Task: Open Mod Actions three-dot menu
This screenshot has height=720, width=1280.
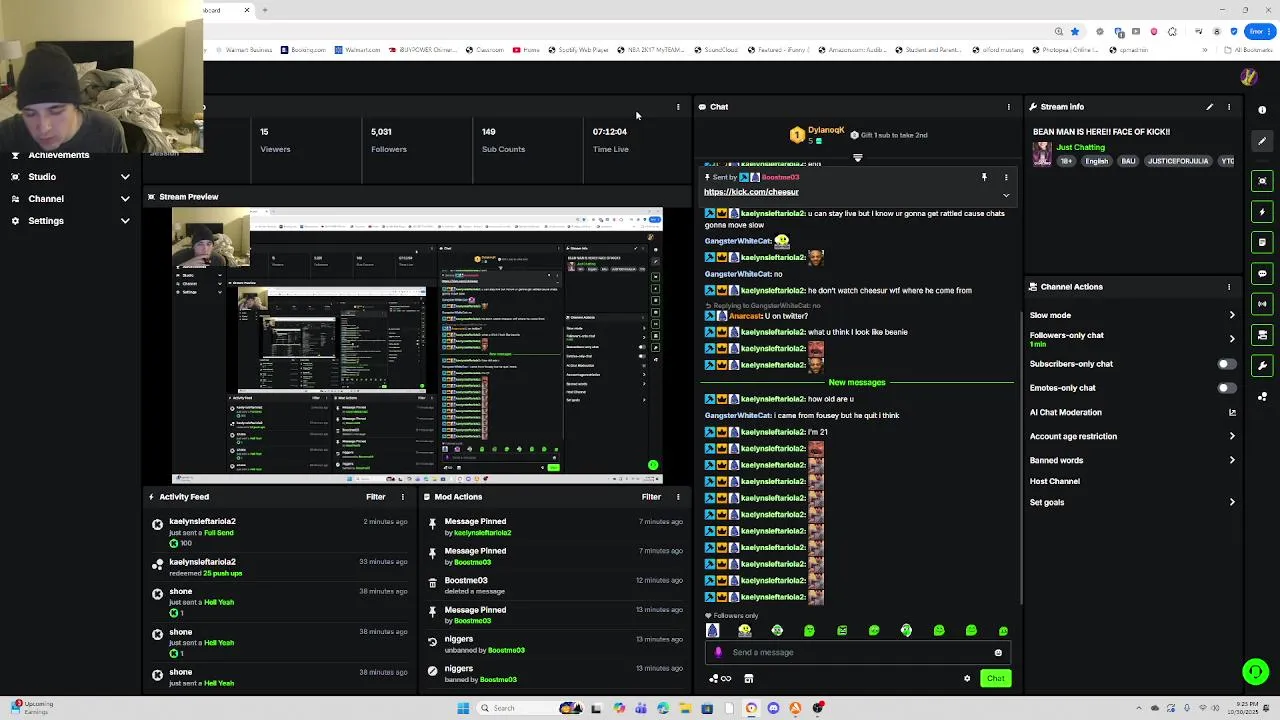Action: click(678, 497)
